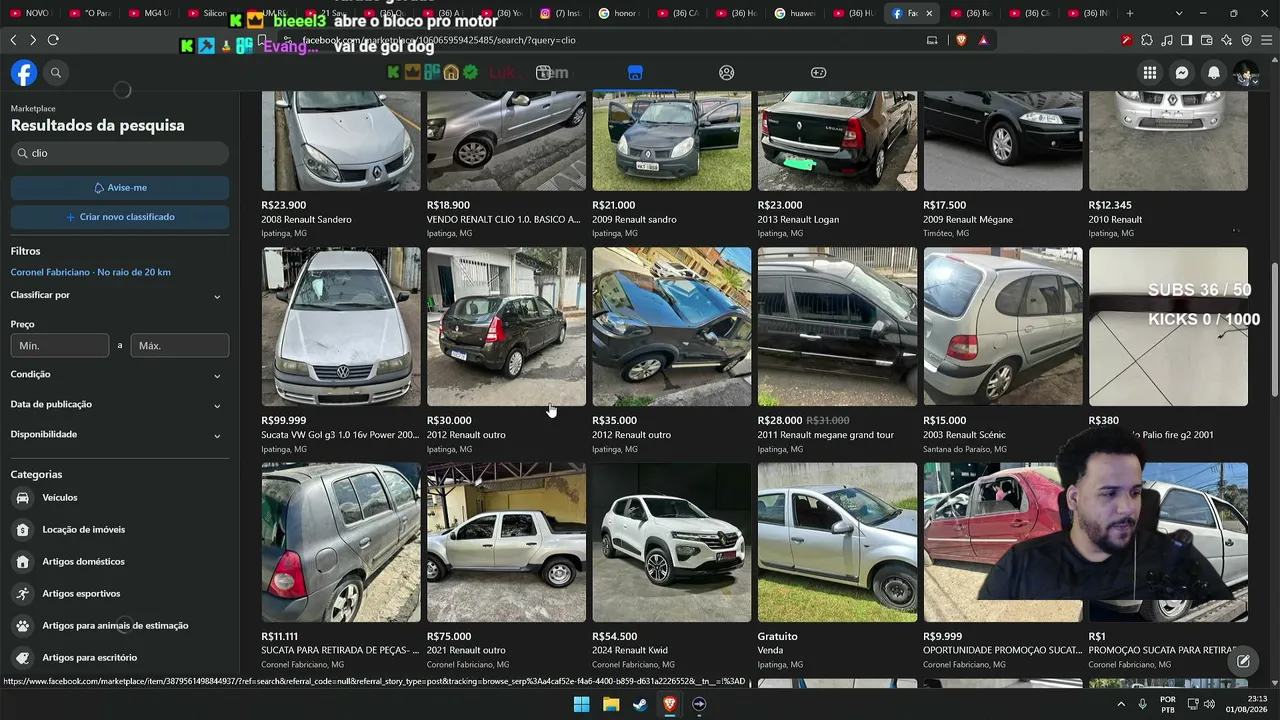The width and height of the screenshot is (1280, 720).
Task: Switch to the huawei Google tab
Action: point(795,13)
